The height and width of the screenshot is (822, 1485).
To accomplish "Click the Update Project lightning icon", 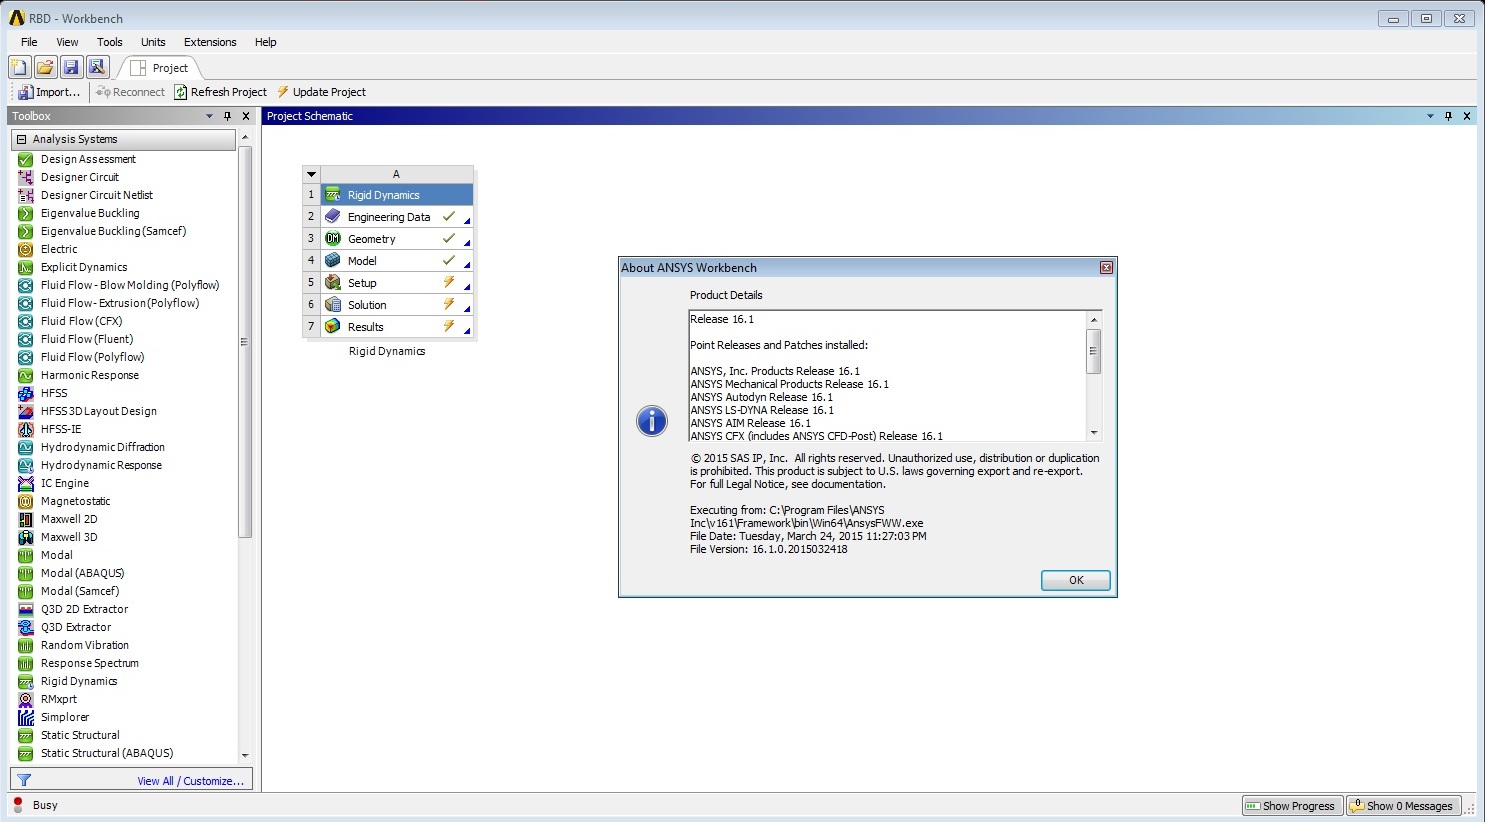I will (x=283, y=92).
